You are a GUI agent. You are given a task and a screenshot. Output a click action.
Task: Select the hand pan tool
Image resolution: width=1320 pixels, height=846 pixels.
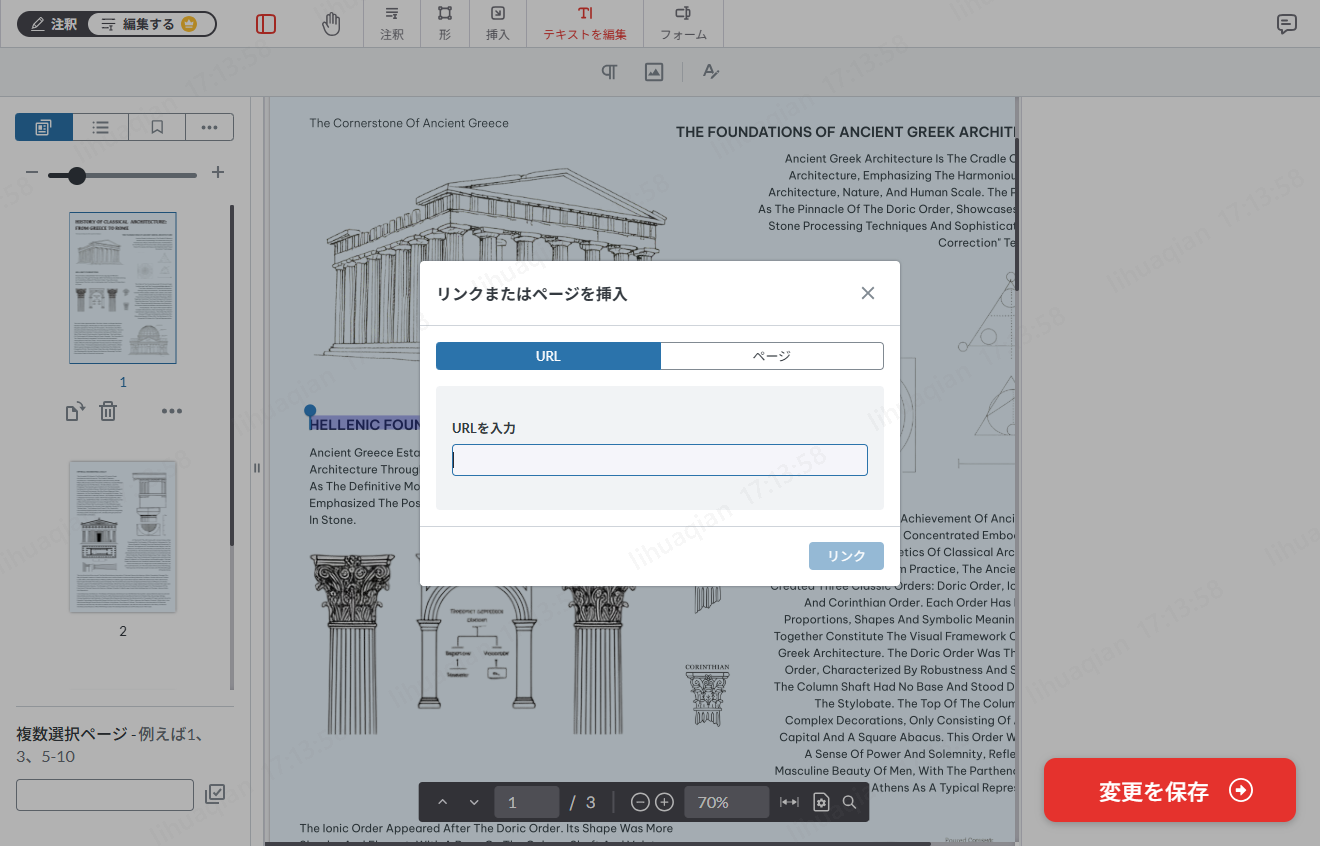(x=332, y=24)
